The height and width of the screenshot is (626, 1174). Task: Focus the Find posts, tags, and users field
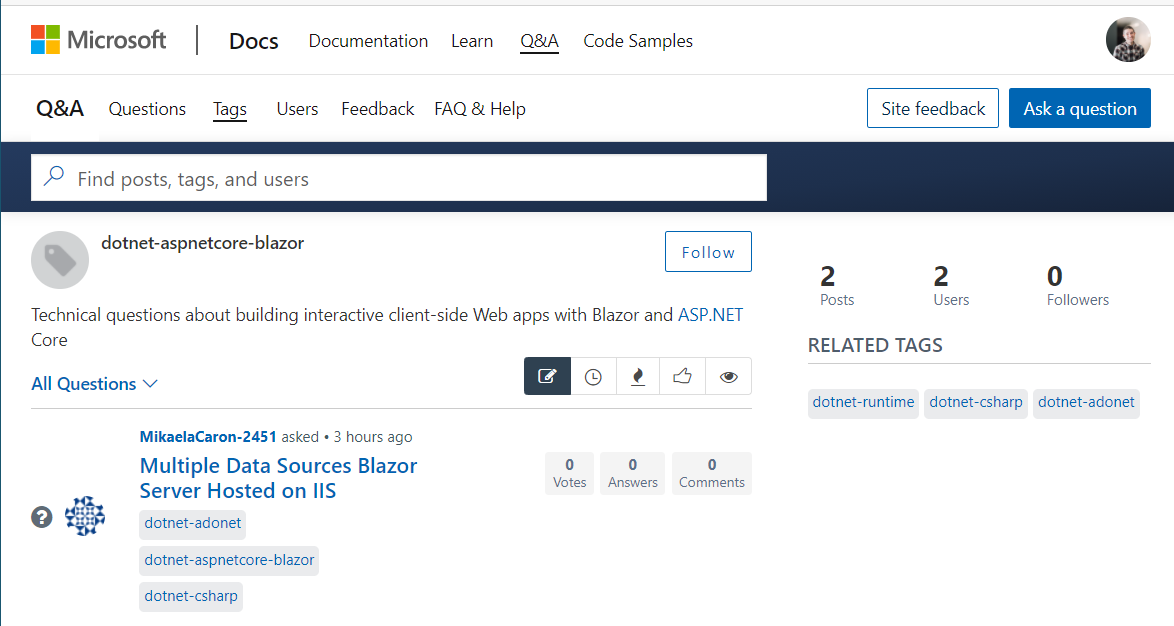pos(398,177)
